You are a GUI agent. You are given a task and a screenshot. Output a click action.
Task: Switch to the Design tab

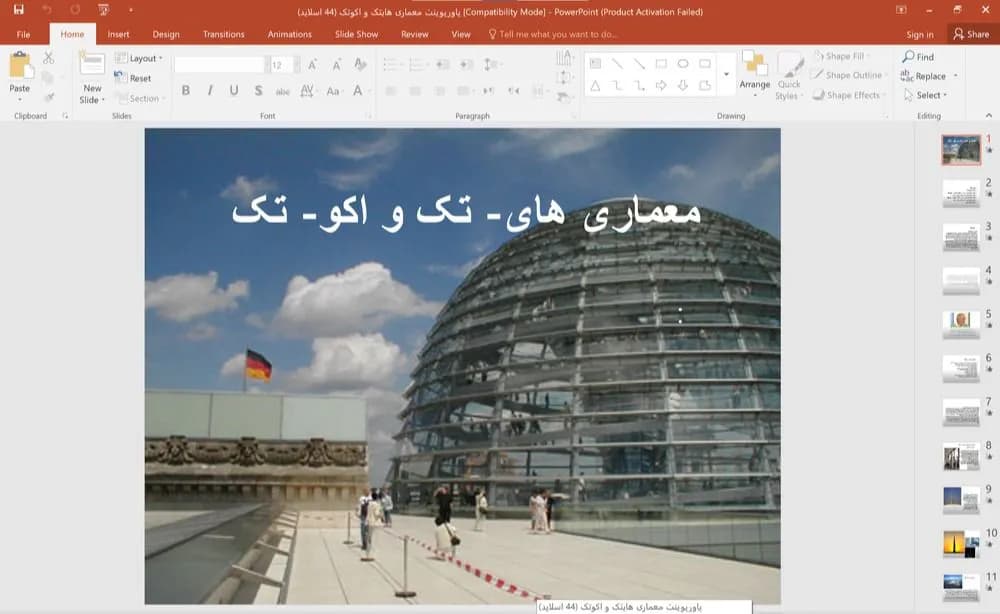click(166, 34)
